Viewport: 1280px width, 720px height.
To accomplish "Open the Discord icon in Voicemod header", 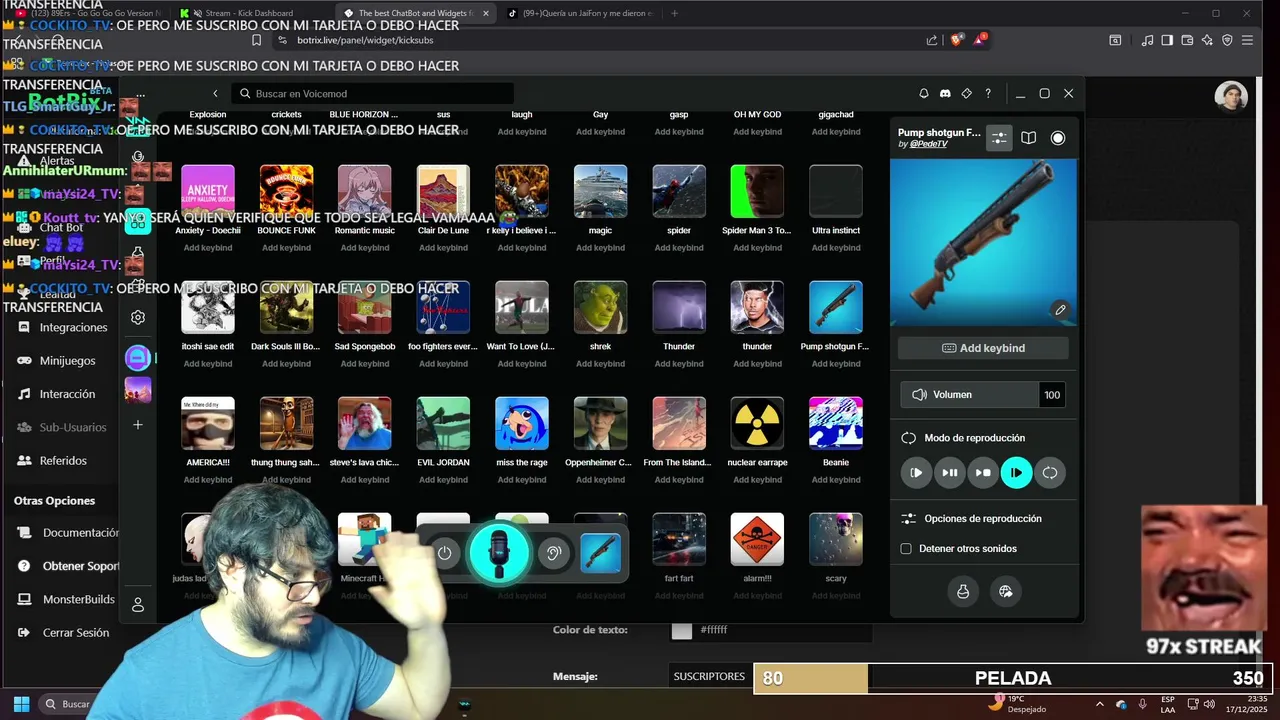I will 945,93.
